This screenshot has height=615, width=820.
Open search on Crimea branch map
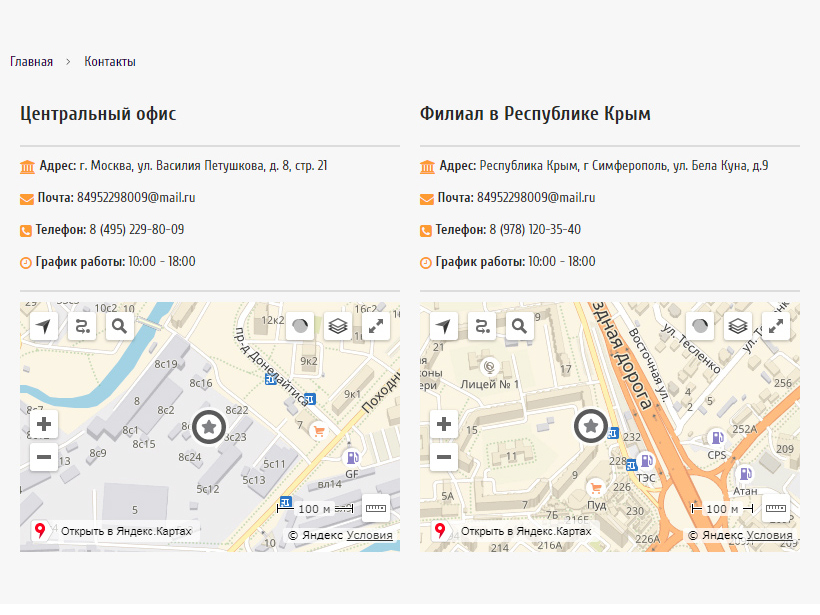(519, 326)
